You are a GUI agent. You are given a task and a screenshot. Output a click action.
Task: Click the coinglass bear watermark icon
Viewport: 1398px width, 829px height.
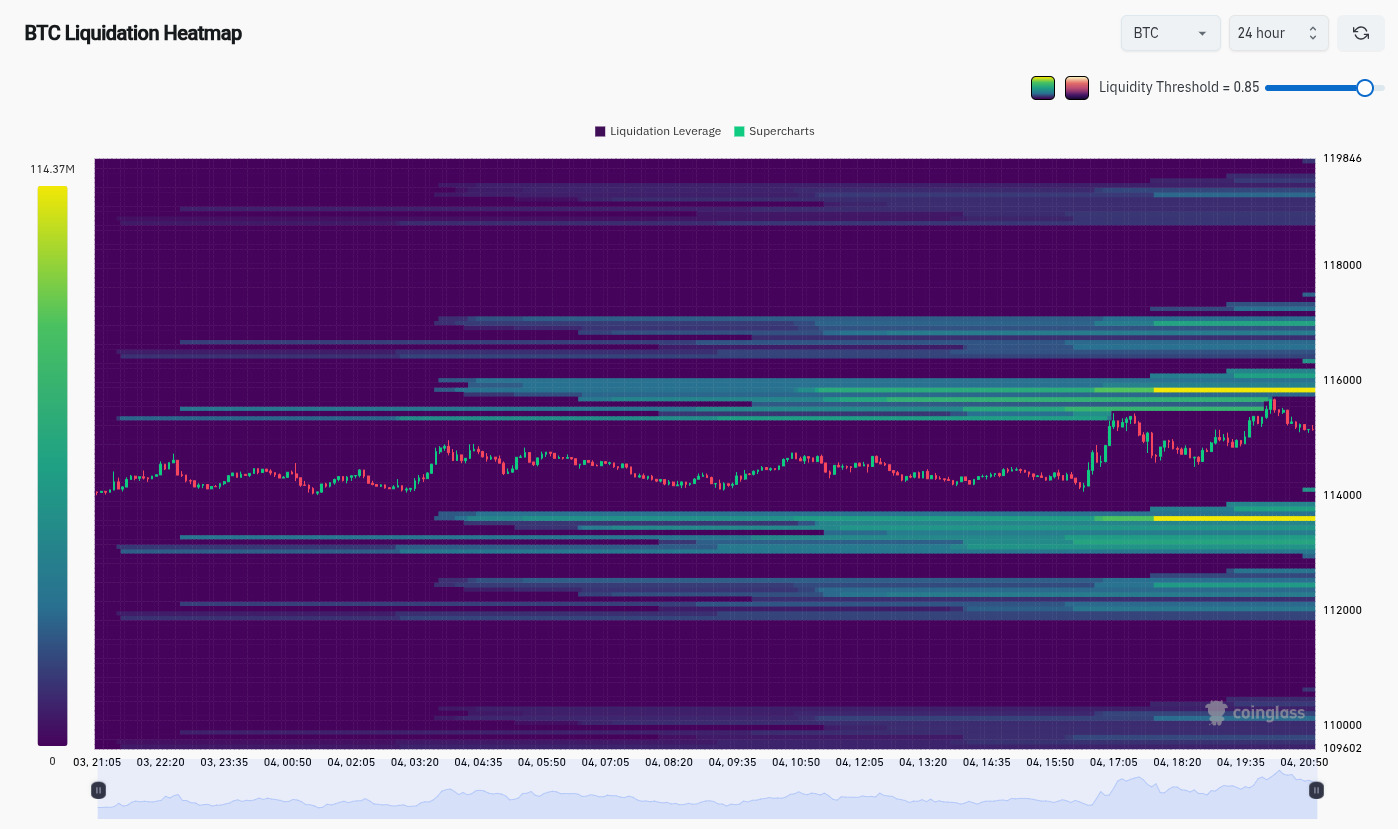tap(1216, 712)
